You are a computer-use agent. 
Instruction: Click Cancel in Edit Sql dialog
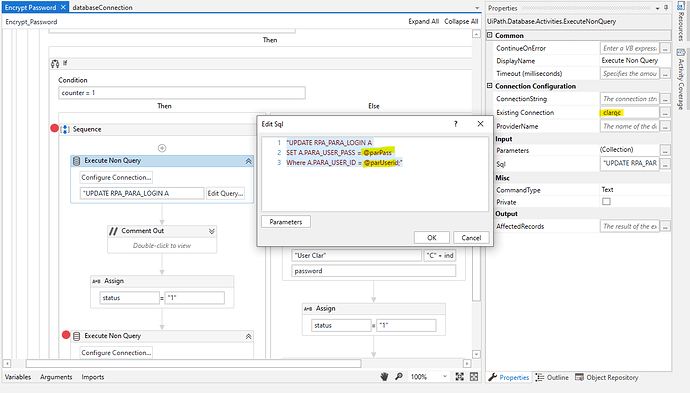[x=471, y=238]
